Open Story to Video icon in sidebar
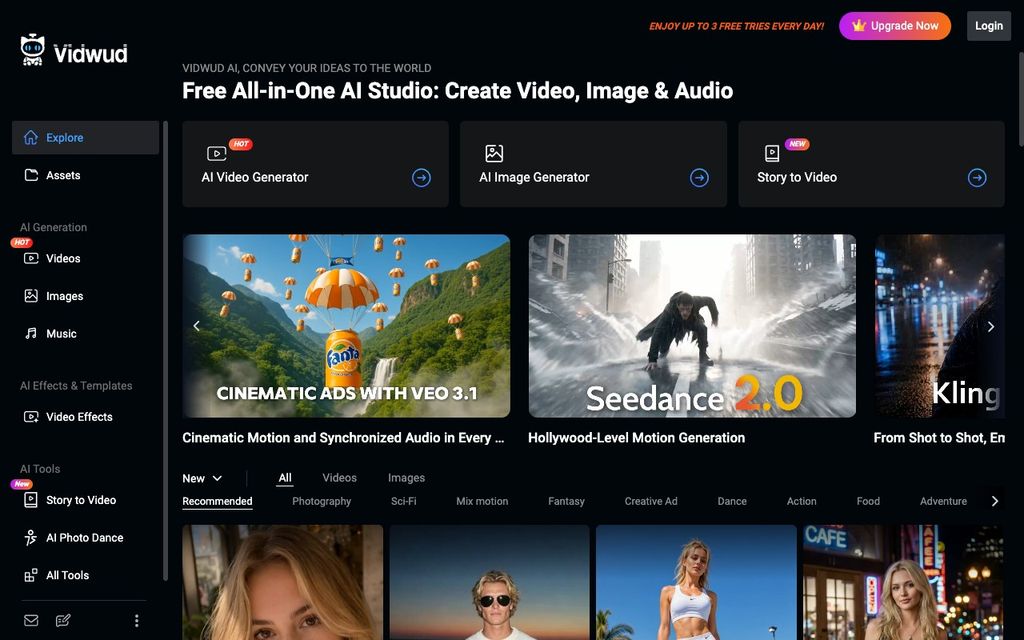The image size is (1024, 640). click(x=31, y=500)
